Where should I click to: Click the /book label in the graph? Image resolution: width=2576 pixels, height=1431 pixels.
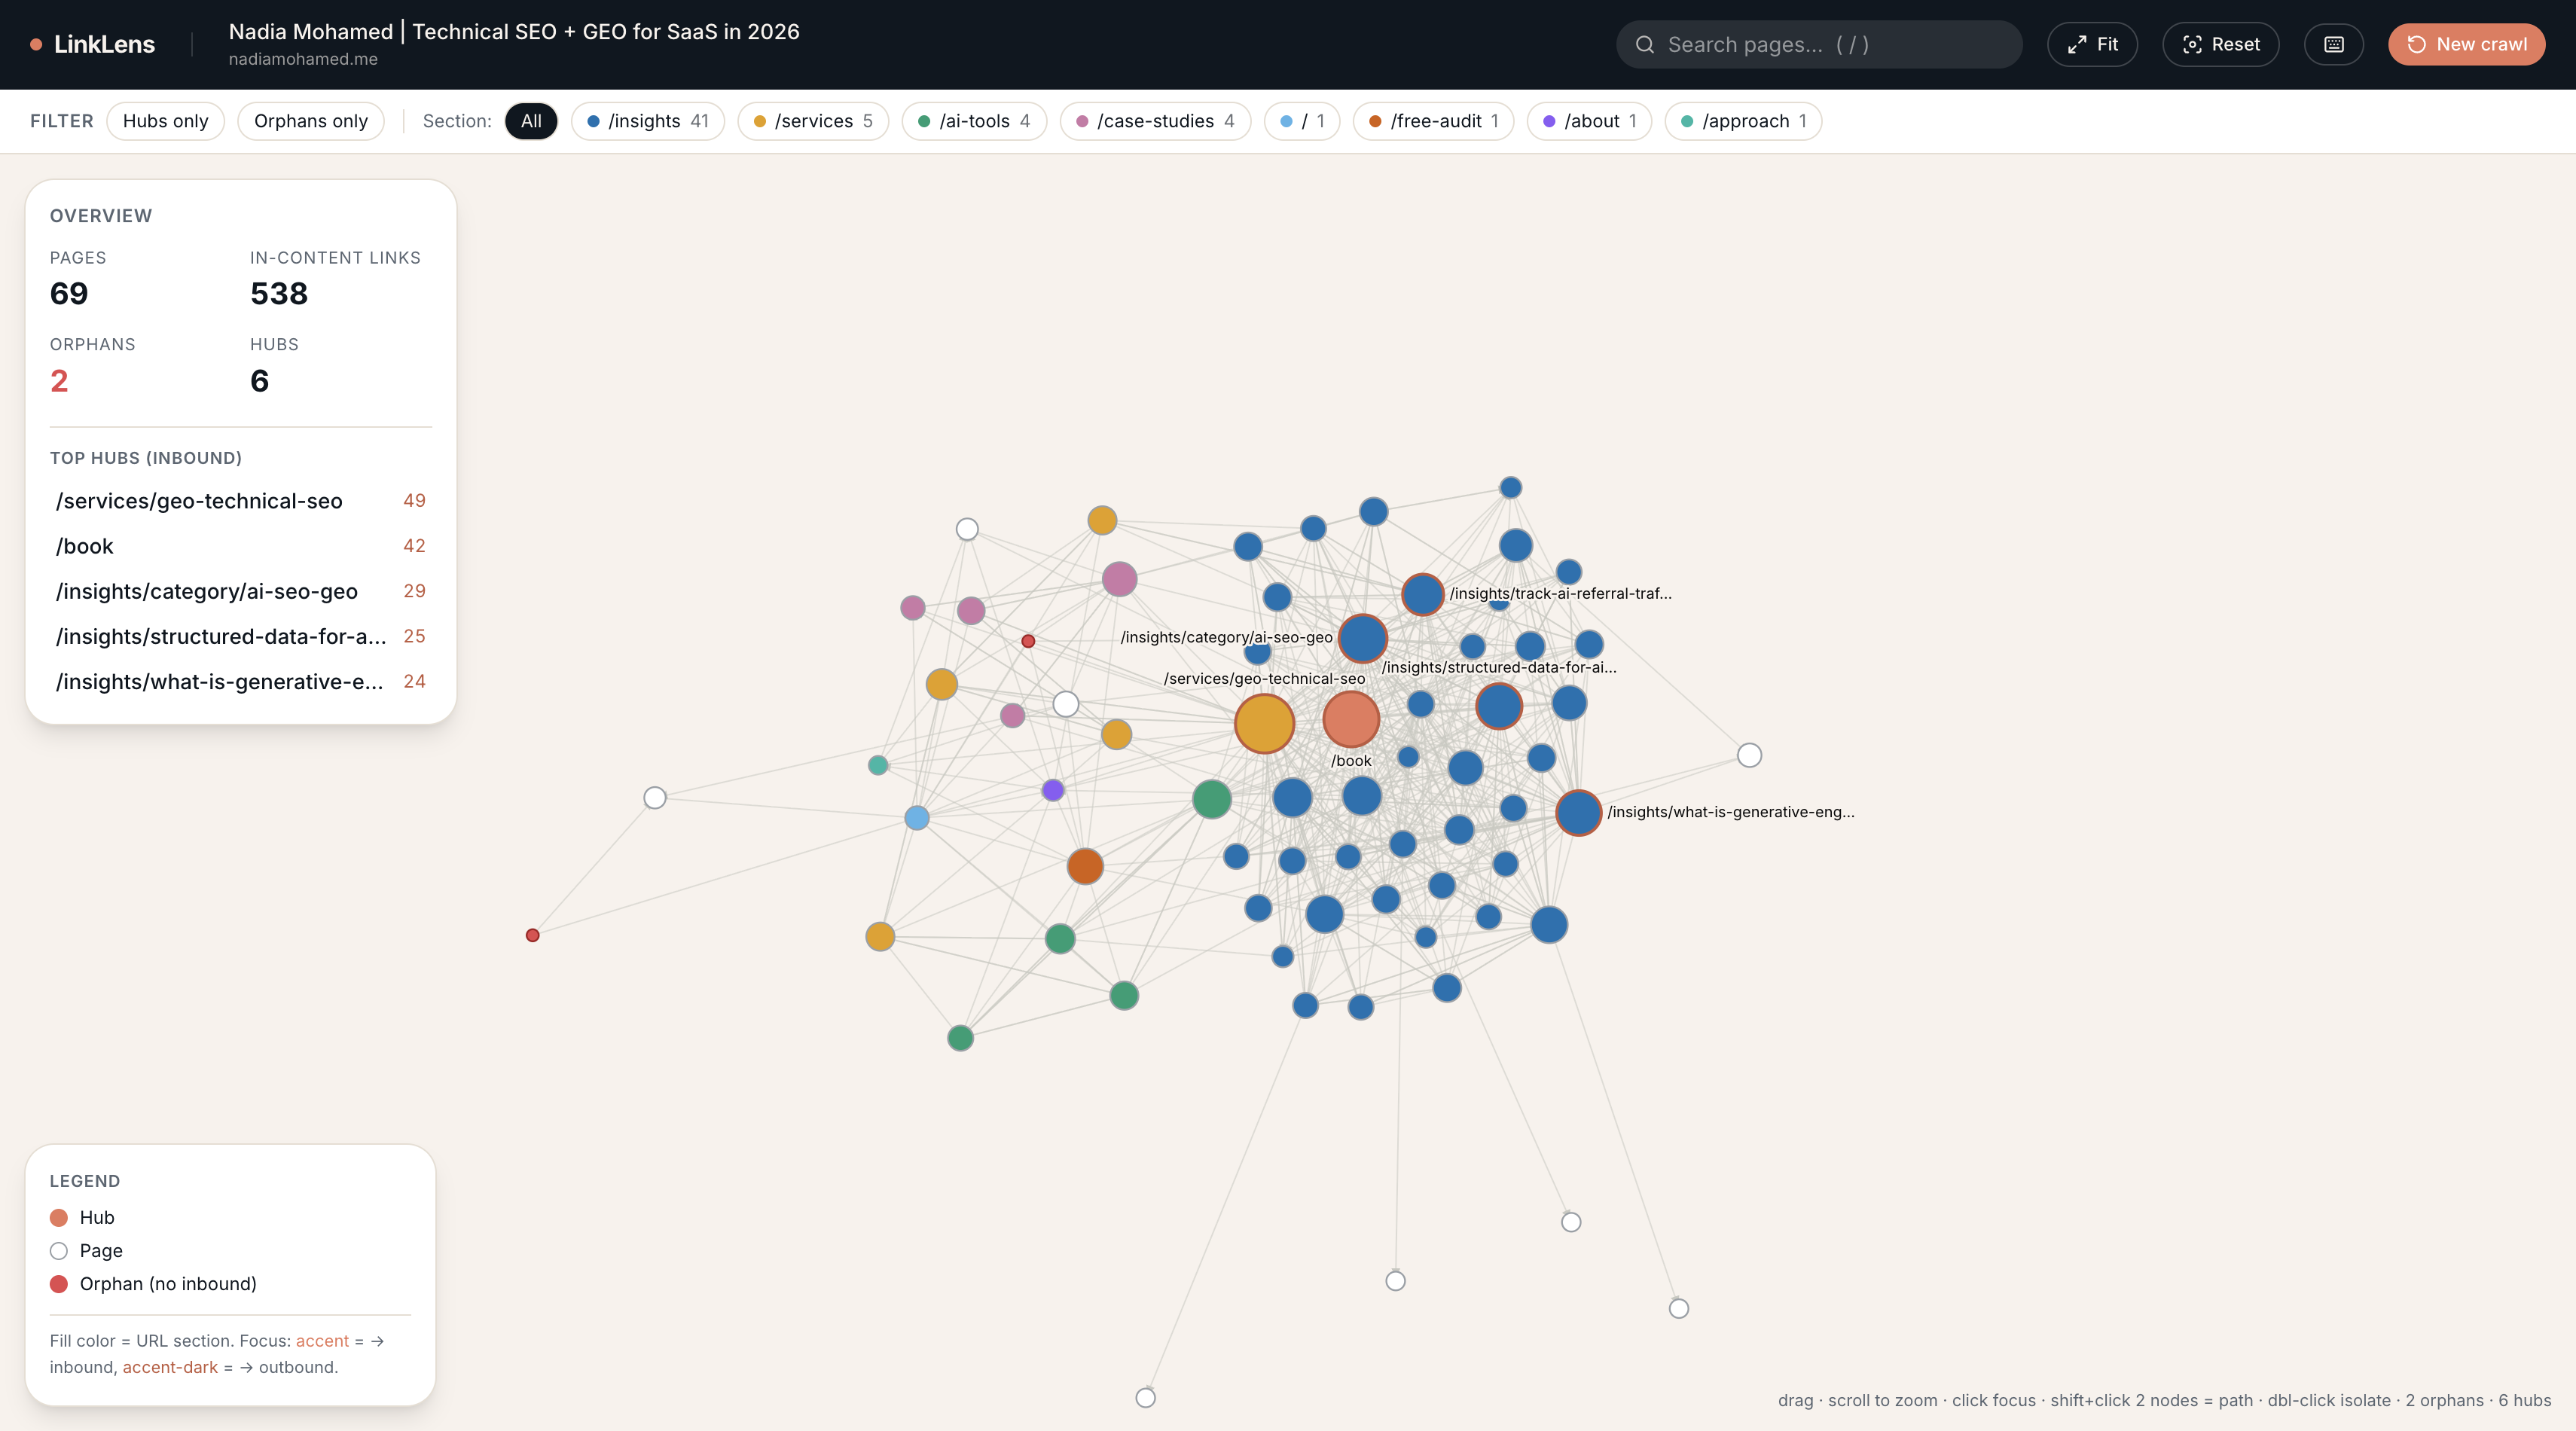click(1351, 761)
